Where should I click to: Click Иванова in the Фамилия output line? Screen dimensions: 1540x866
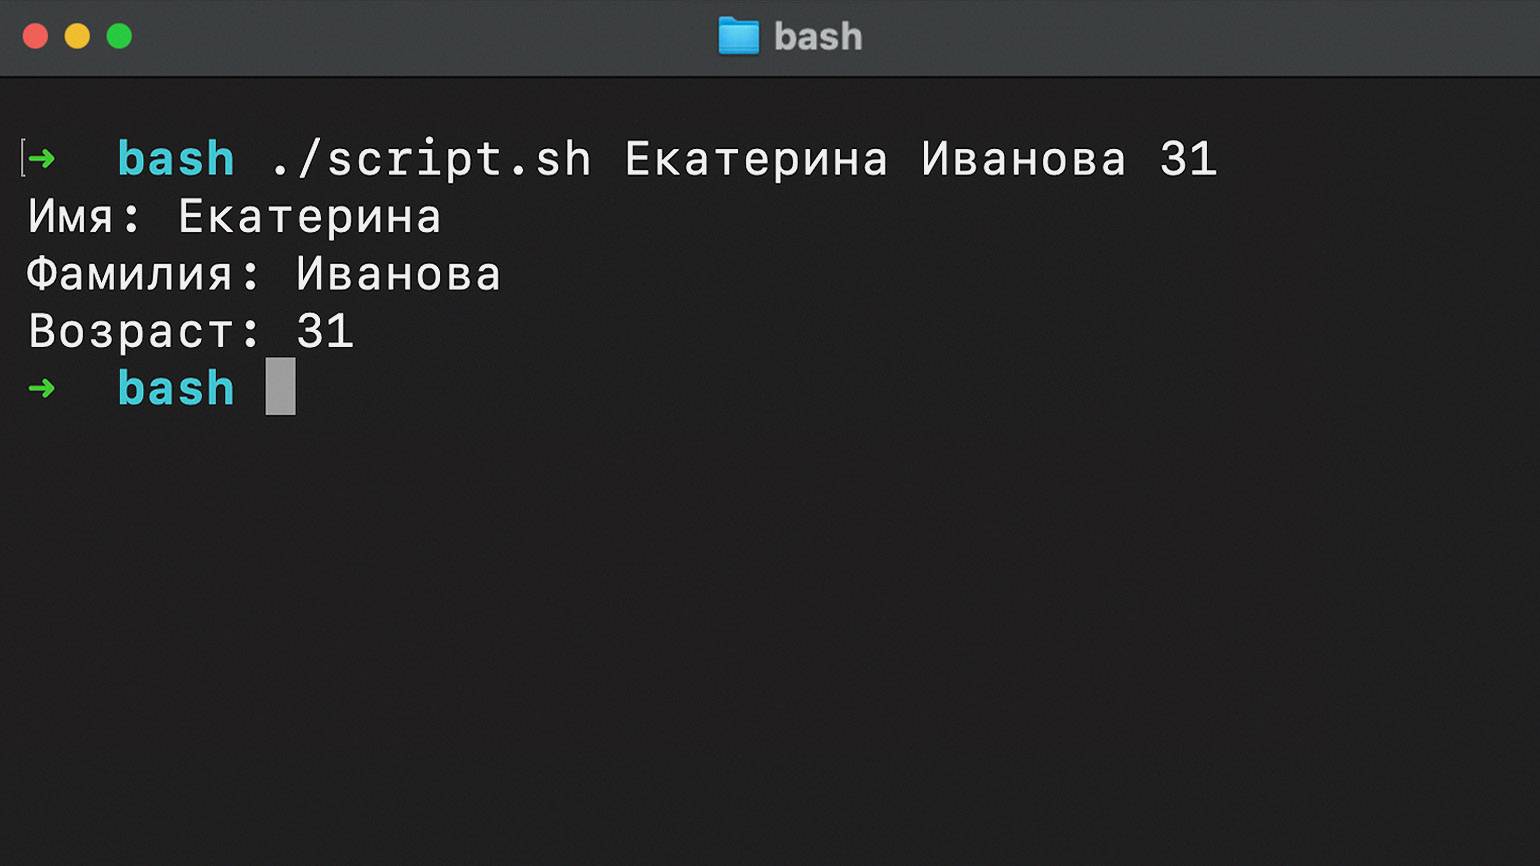(x=398, y=274)
